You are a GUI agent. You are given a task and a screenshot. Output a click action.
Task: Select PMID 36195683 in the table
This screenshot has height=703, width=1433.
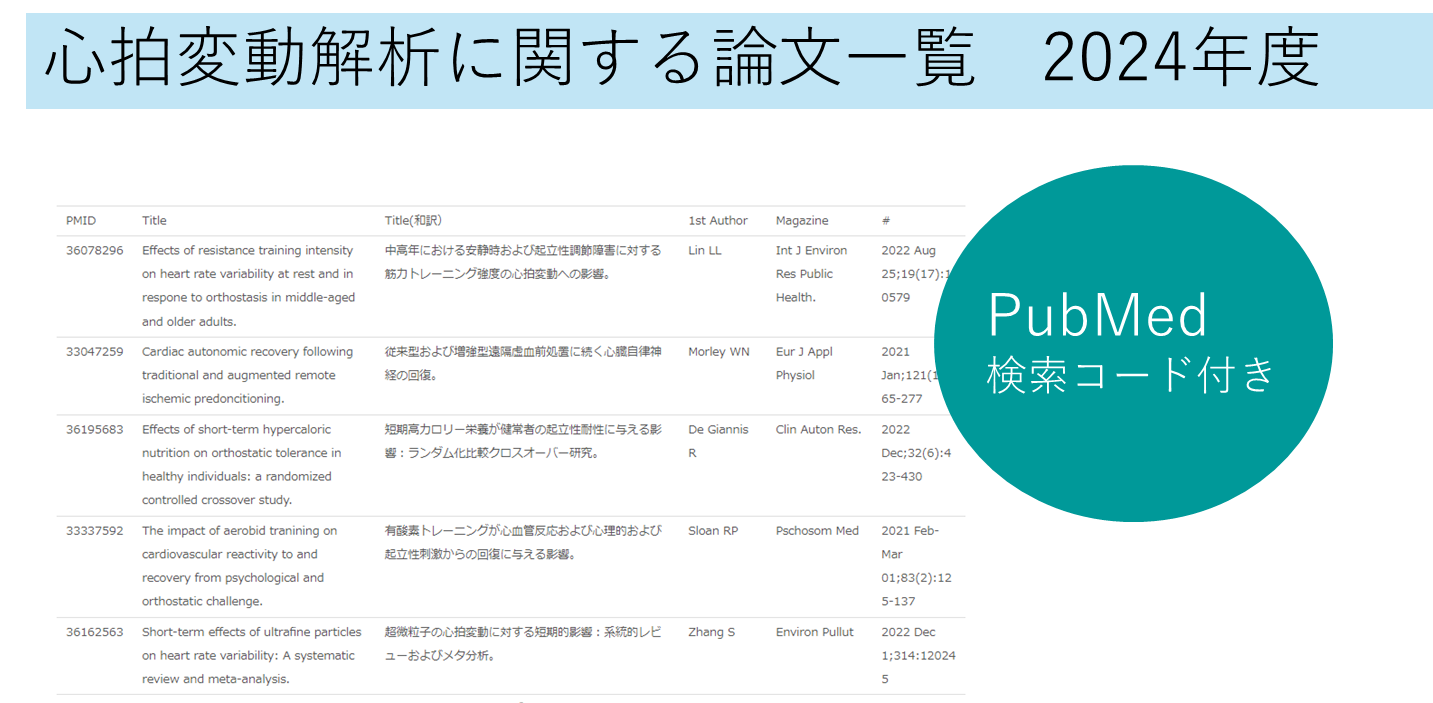click(94, 430)
